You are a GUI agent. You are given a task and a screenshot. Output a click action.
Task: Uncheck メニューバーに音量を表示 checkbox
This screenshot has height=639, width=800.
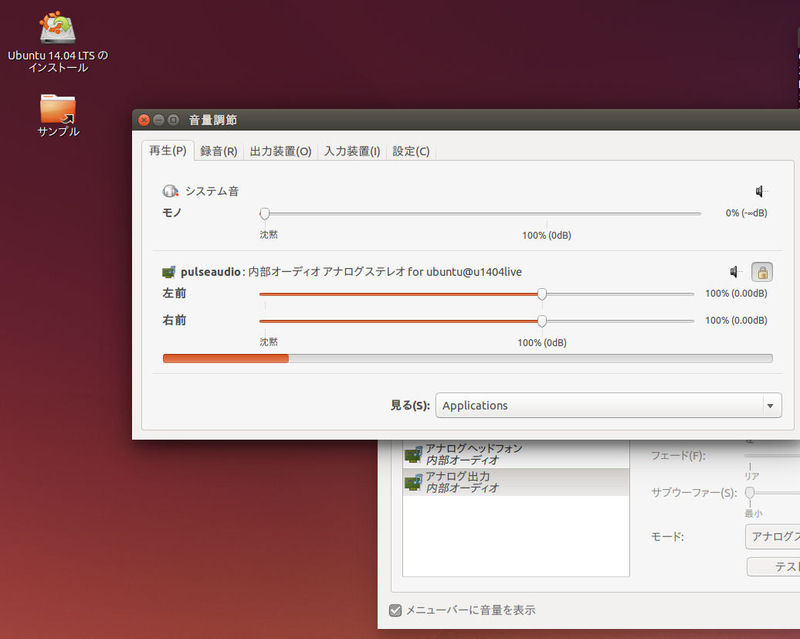pos(396,610)
